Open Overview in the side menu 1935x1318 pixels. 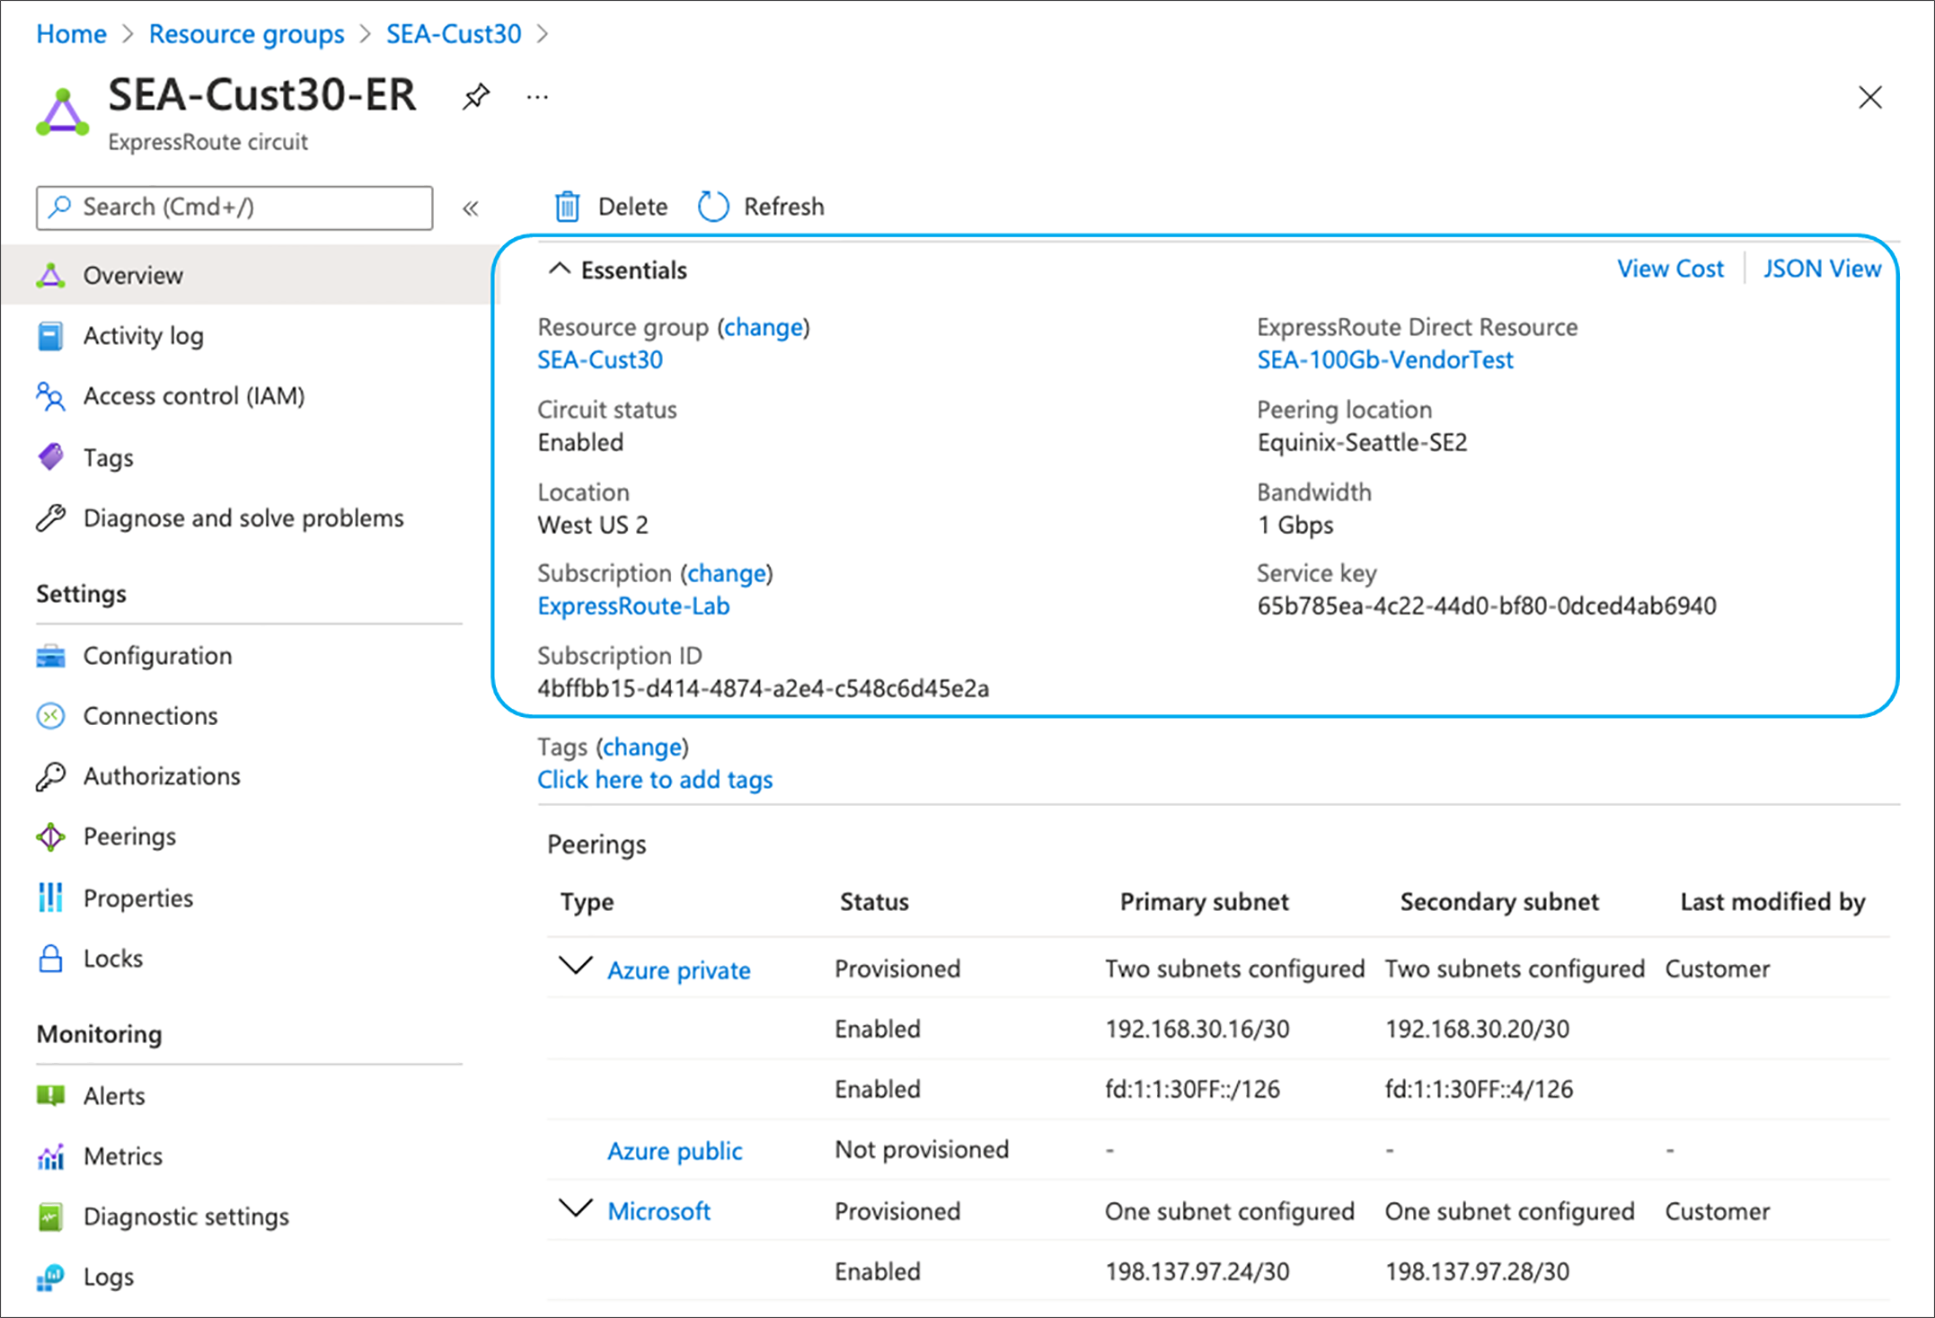point(133,275)
